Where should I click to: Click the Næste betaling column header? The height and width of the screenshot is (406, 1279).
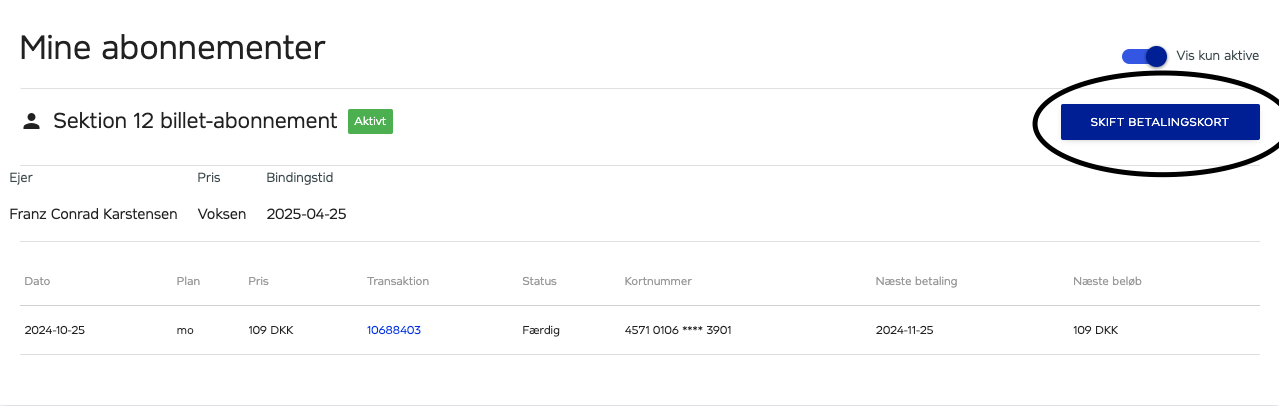coord(916,281)
